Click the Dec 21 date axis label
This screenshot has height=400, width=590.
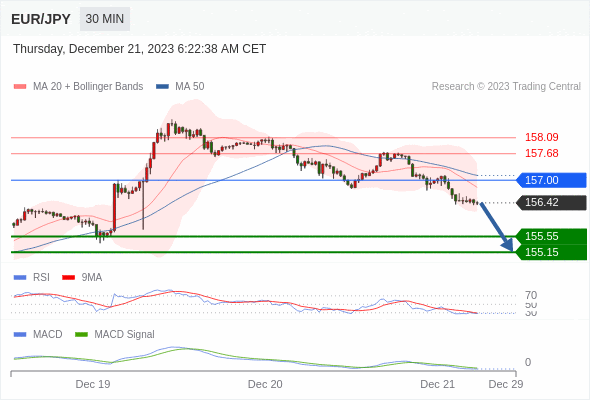[x=437, y=384]
